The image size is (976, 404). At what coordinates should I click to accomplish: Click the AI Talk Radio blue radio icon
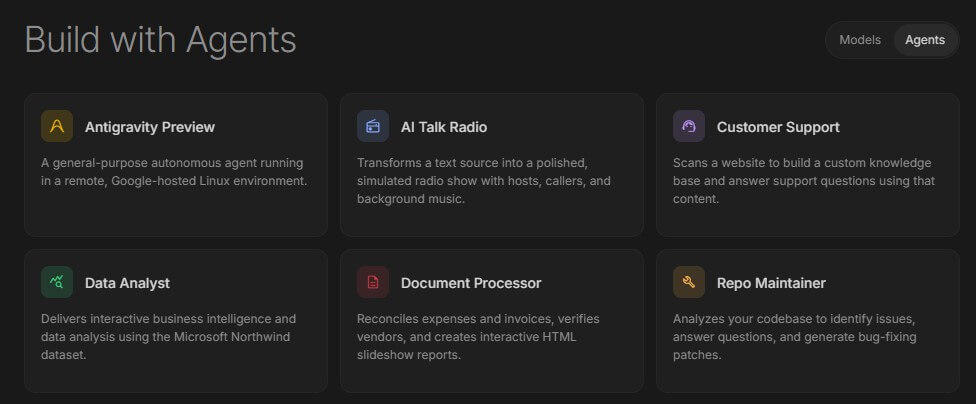click(x=373, y=126)
